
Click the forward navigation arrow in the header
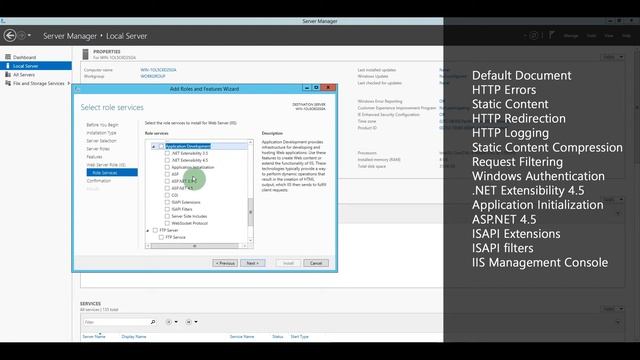(x=22, y=36)
